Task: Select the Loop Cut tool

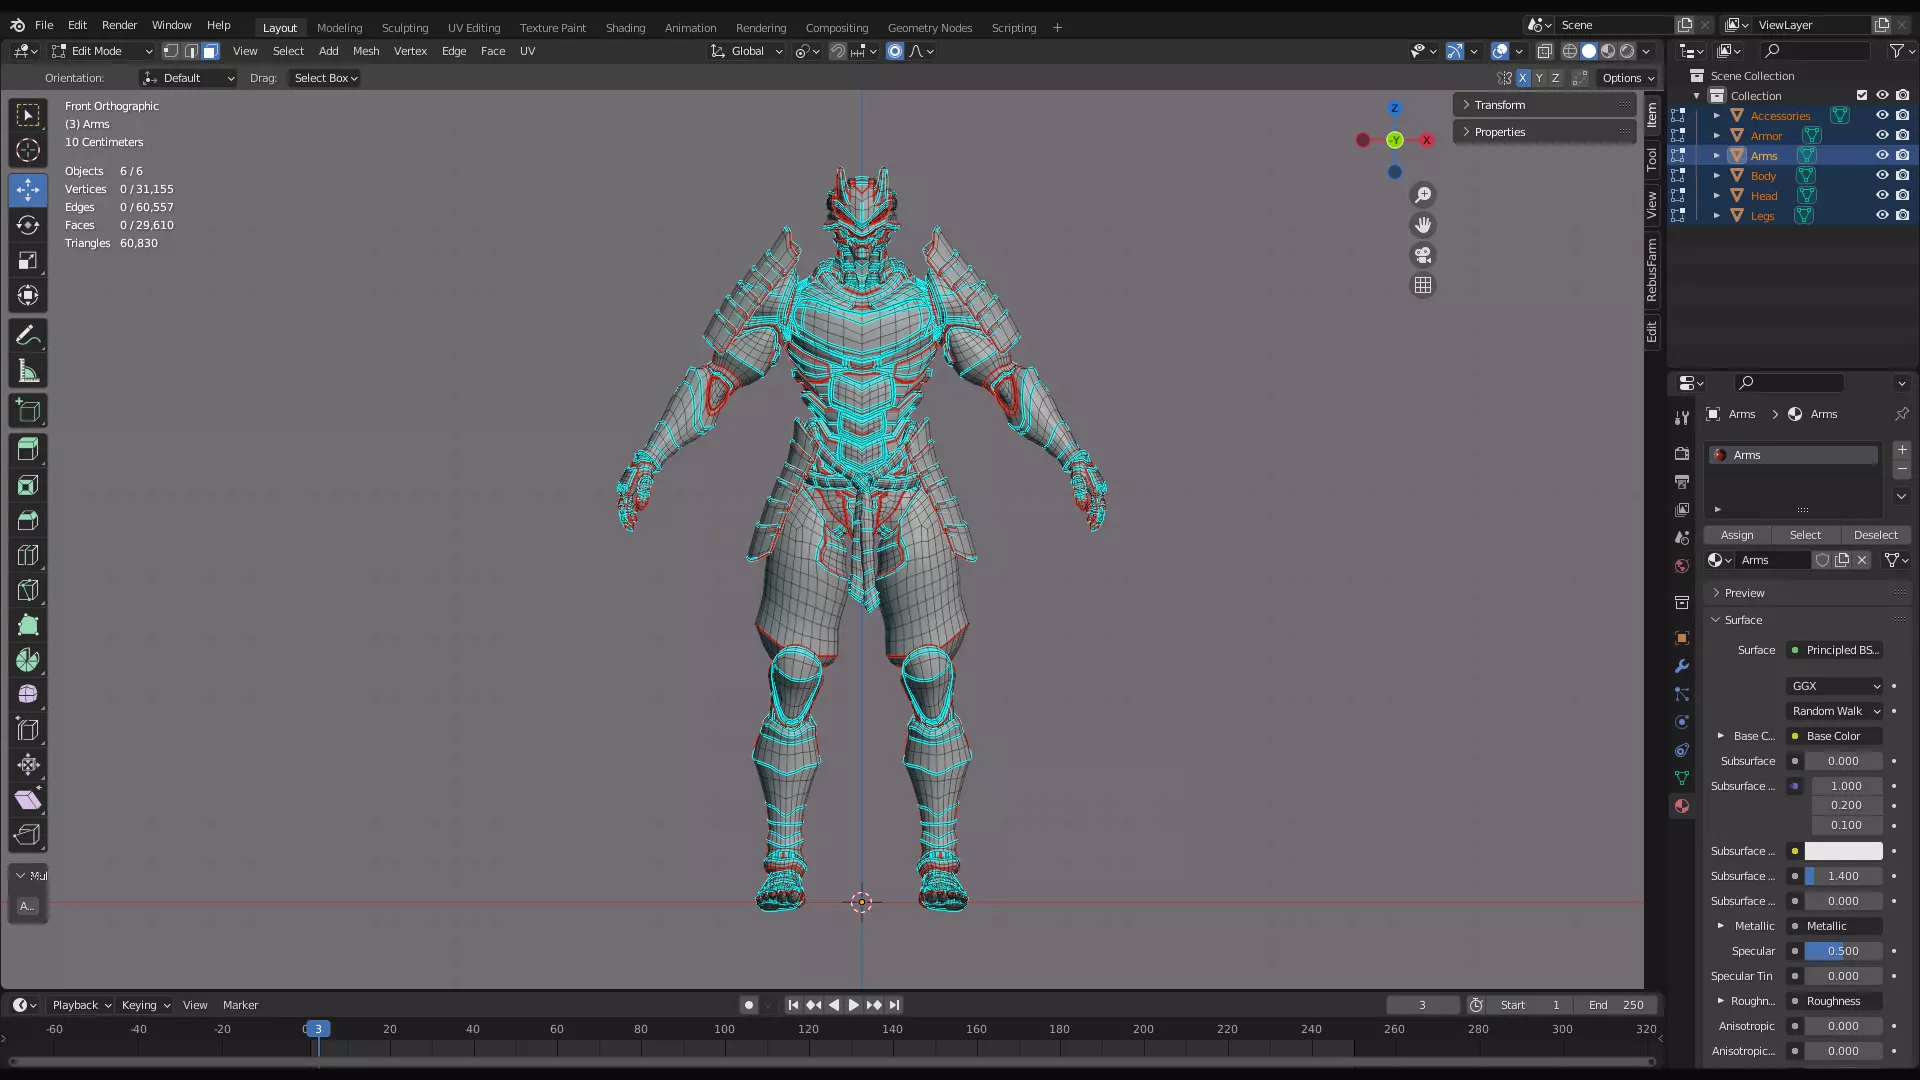Action: (x=28, y=555)
